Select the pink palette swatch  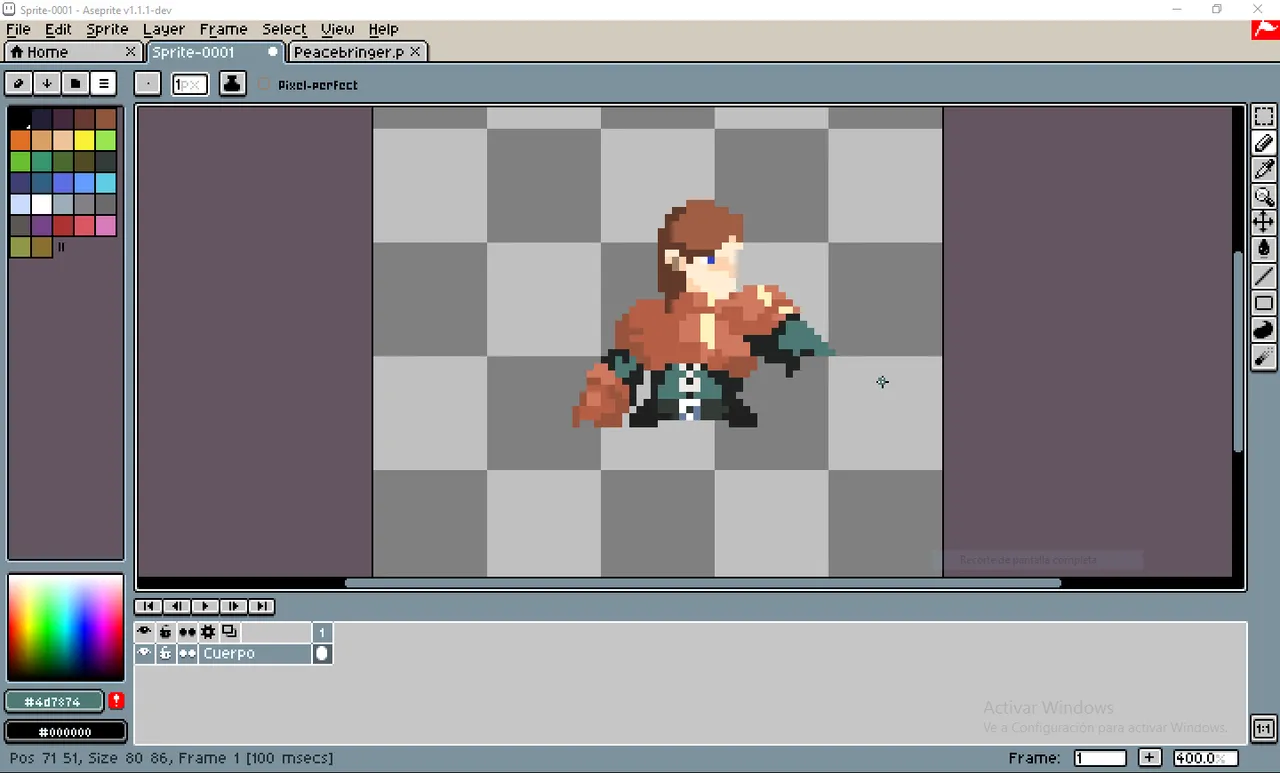(x=105, y=226)
